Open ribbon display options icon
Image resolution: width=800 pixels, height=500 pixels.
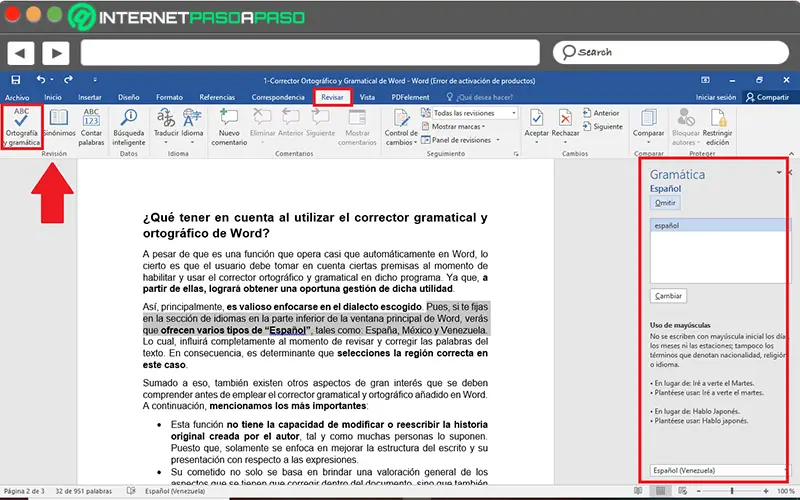(x=705, y=80)
